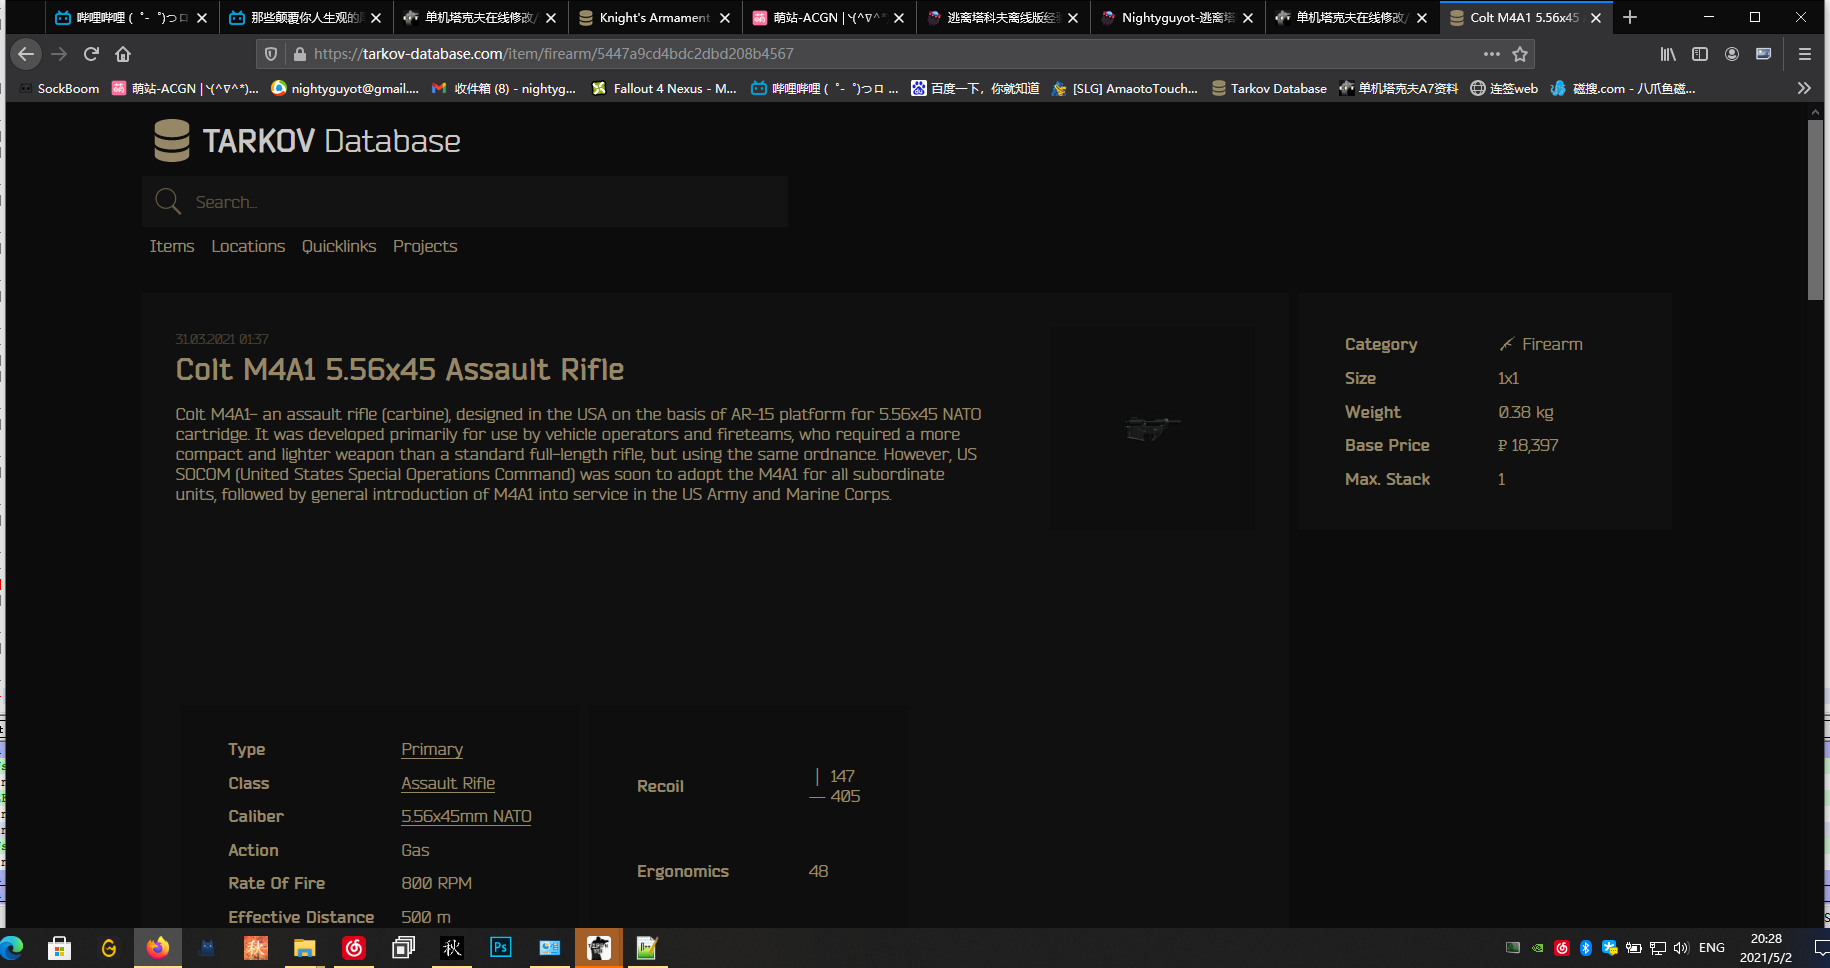The width and height of the screenshot is (1830, 968).
Task: Show more bookmarks via the chevron
Action: [1804, 88]
